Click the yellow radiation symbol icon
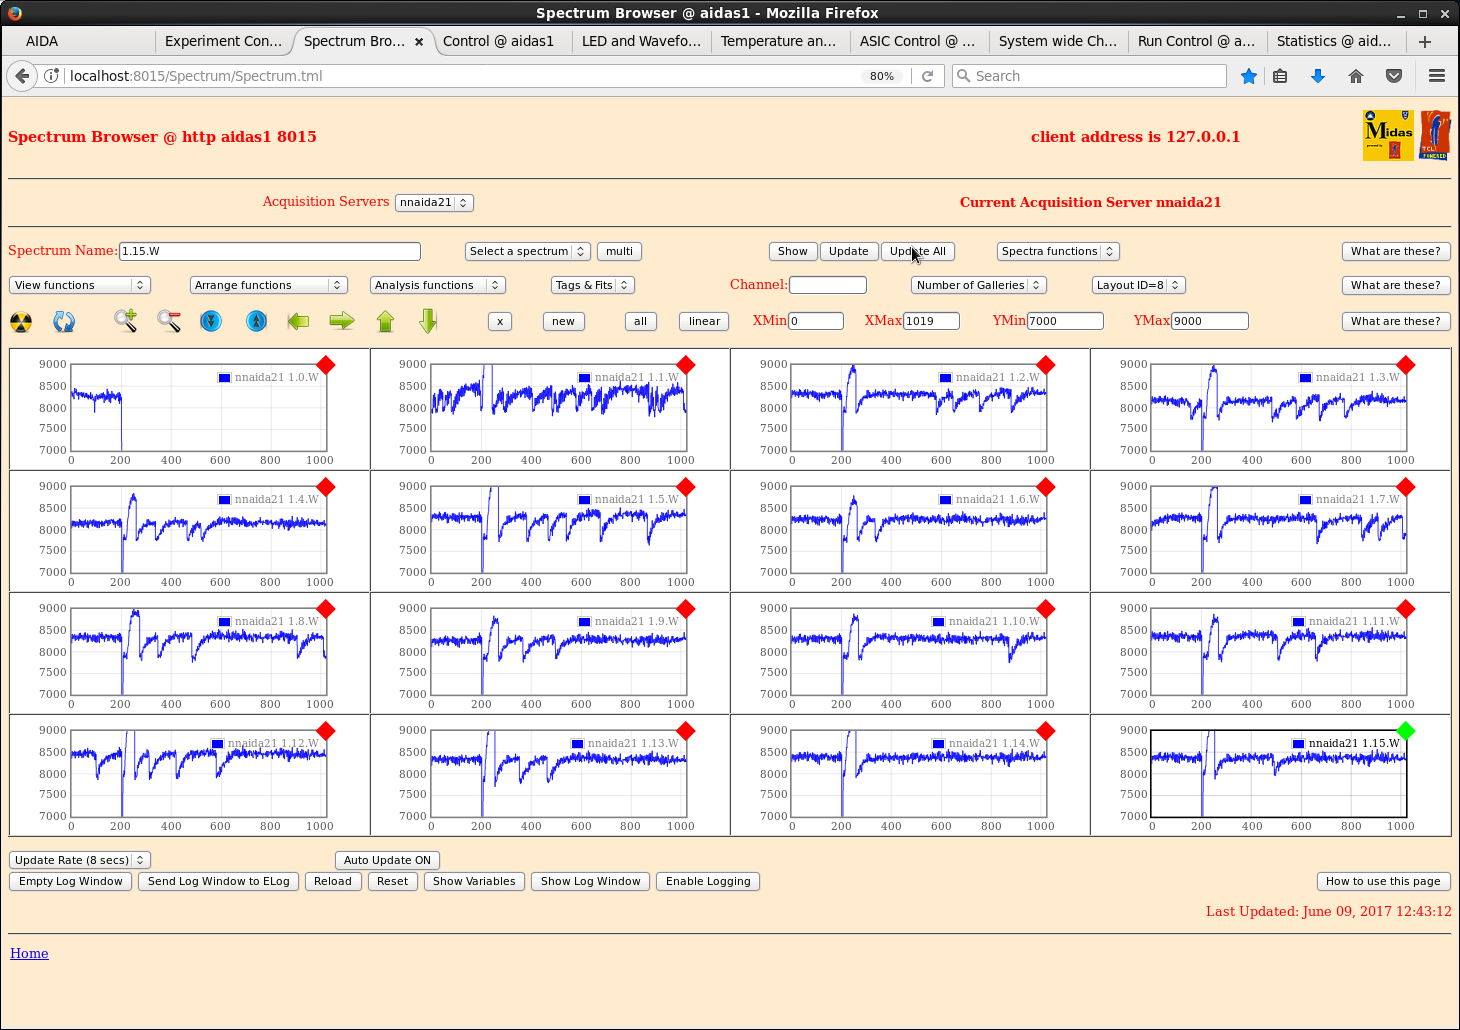Viewport: 1460px width, 1030px height. [21, 321]
